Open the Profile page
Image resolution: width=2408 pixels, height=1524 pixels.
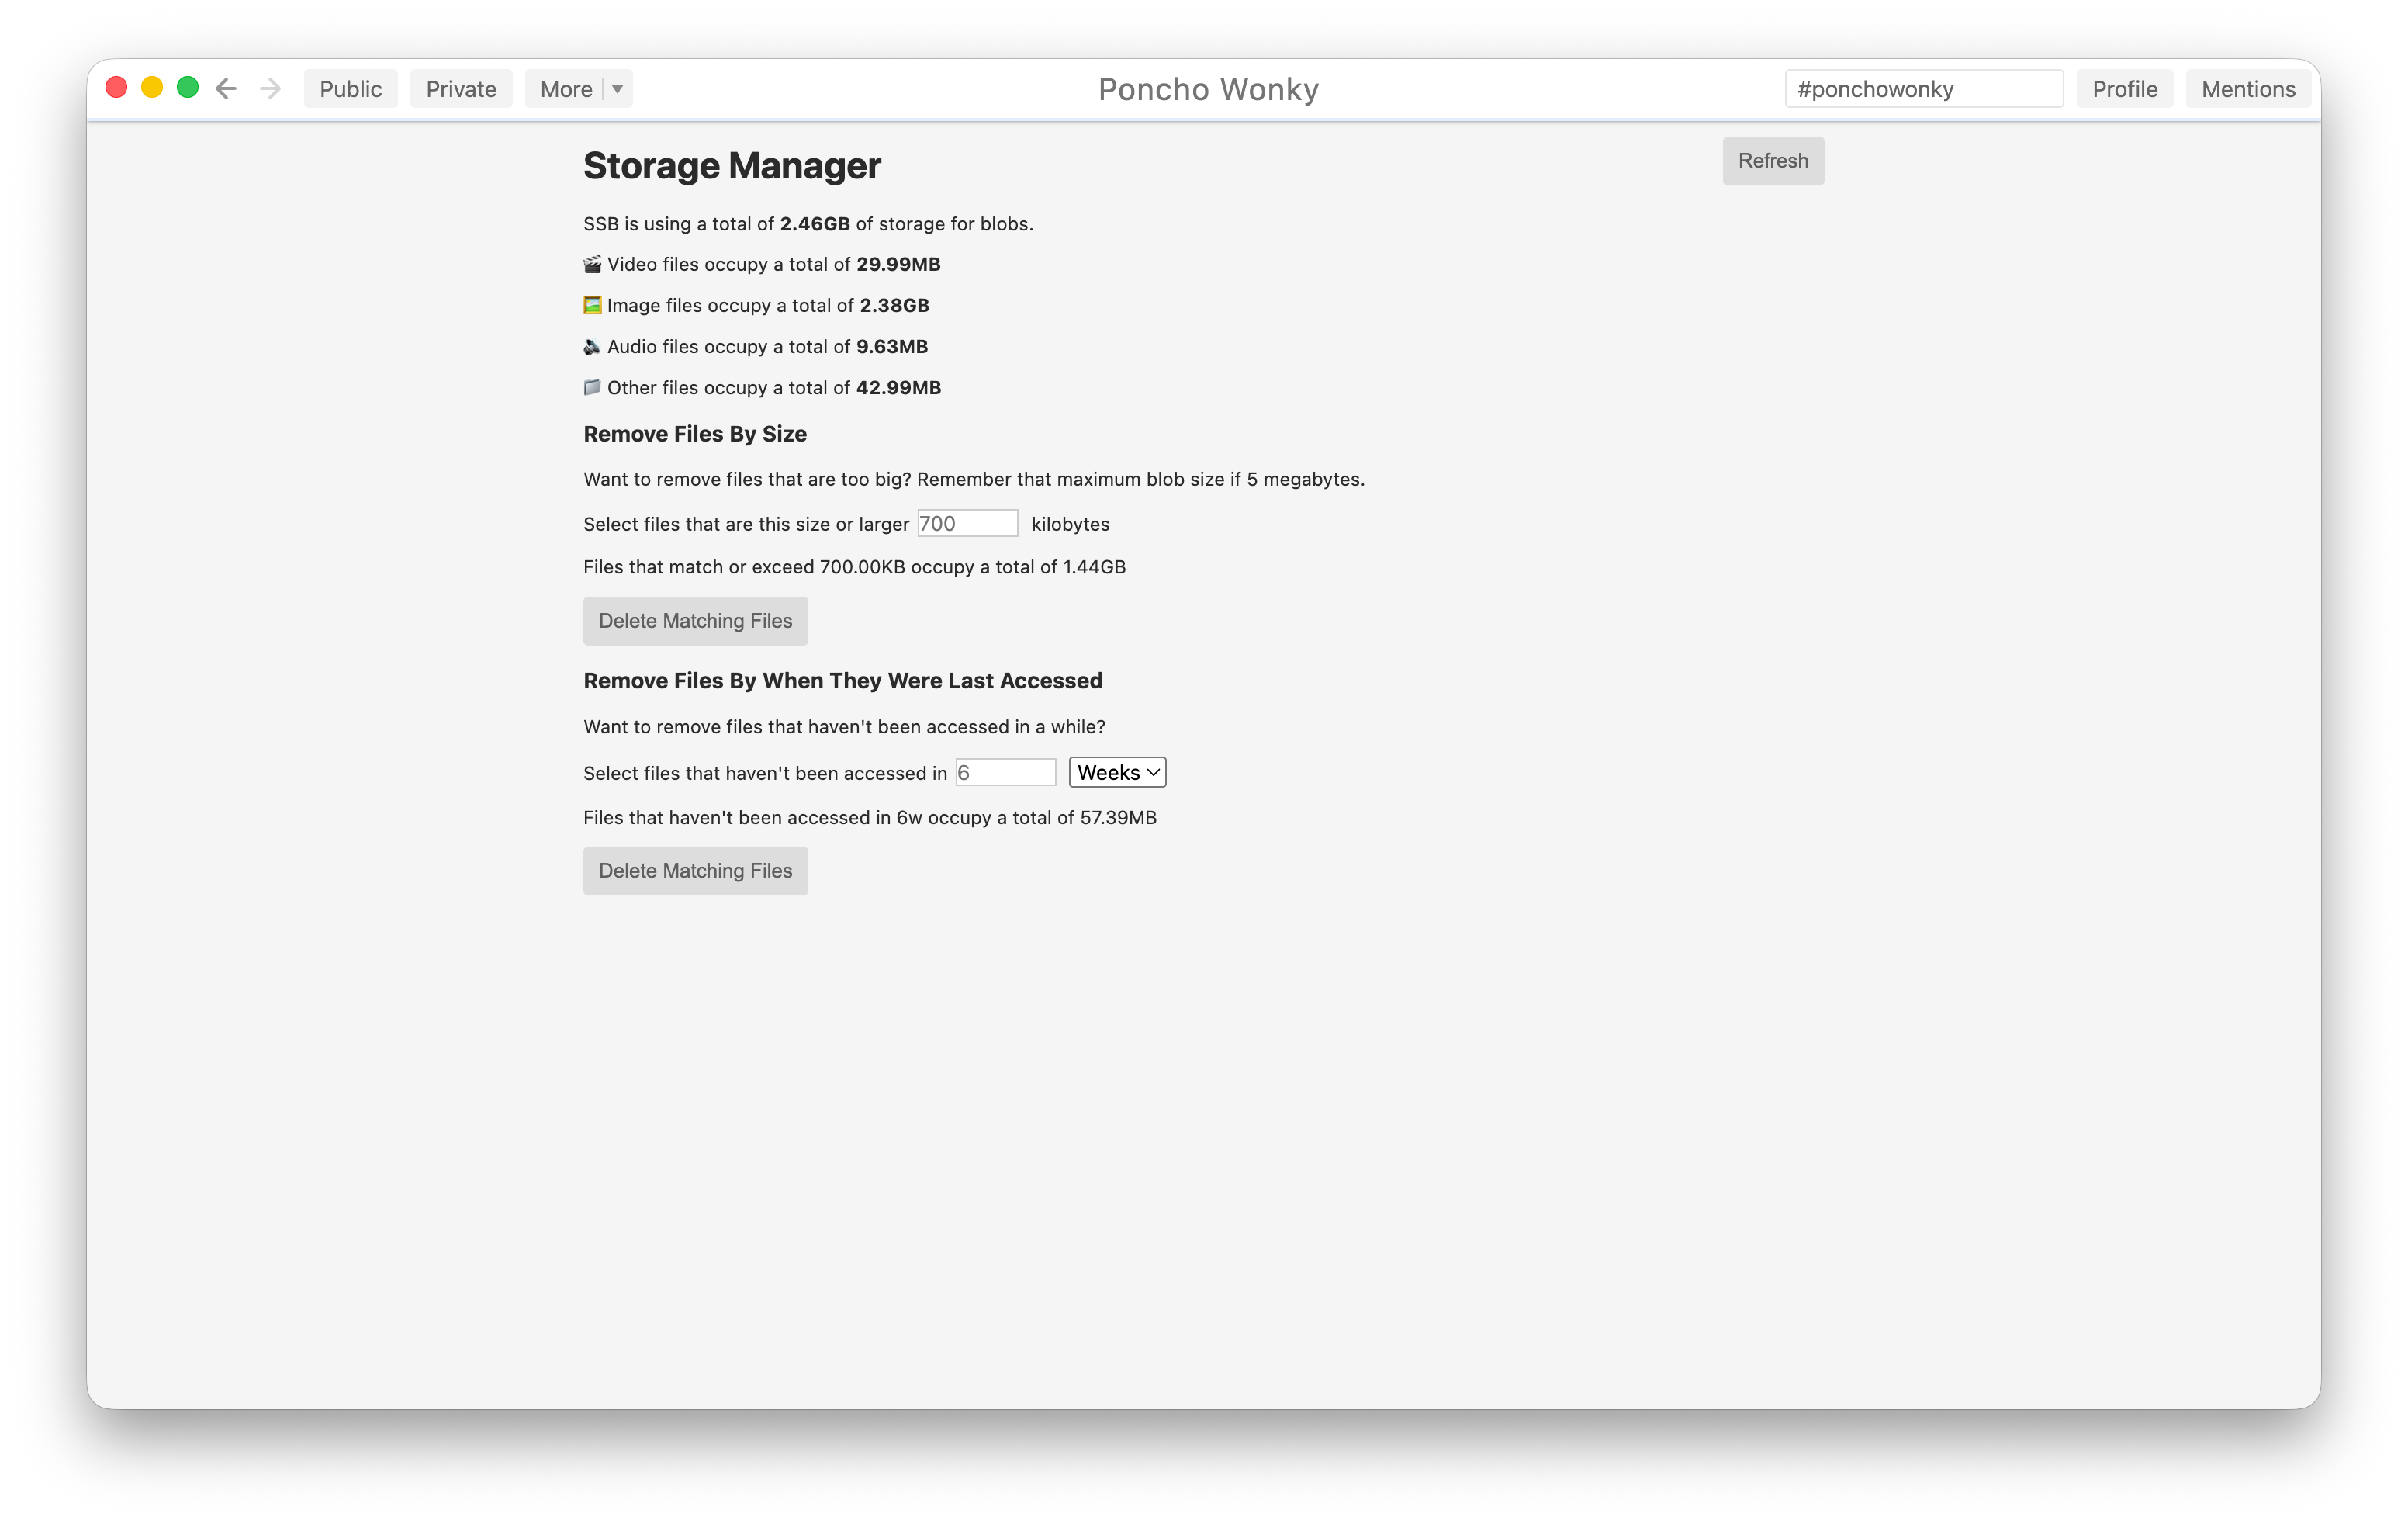[2124, 89]
